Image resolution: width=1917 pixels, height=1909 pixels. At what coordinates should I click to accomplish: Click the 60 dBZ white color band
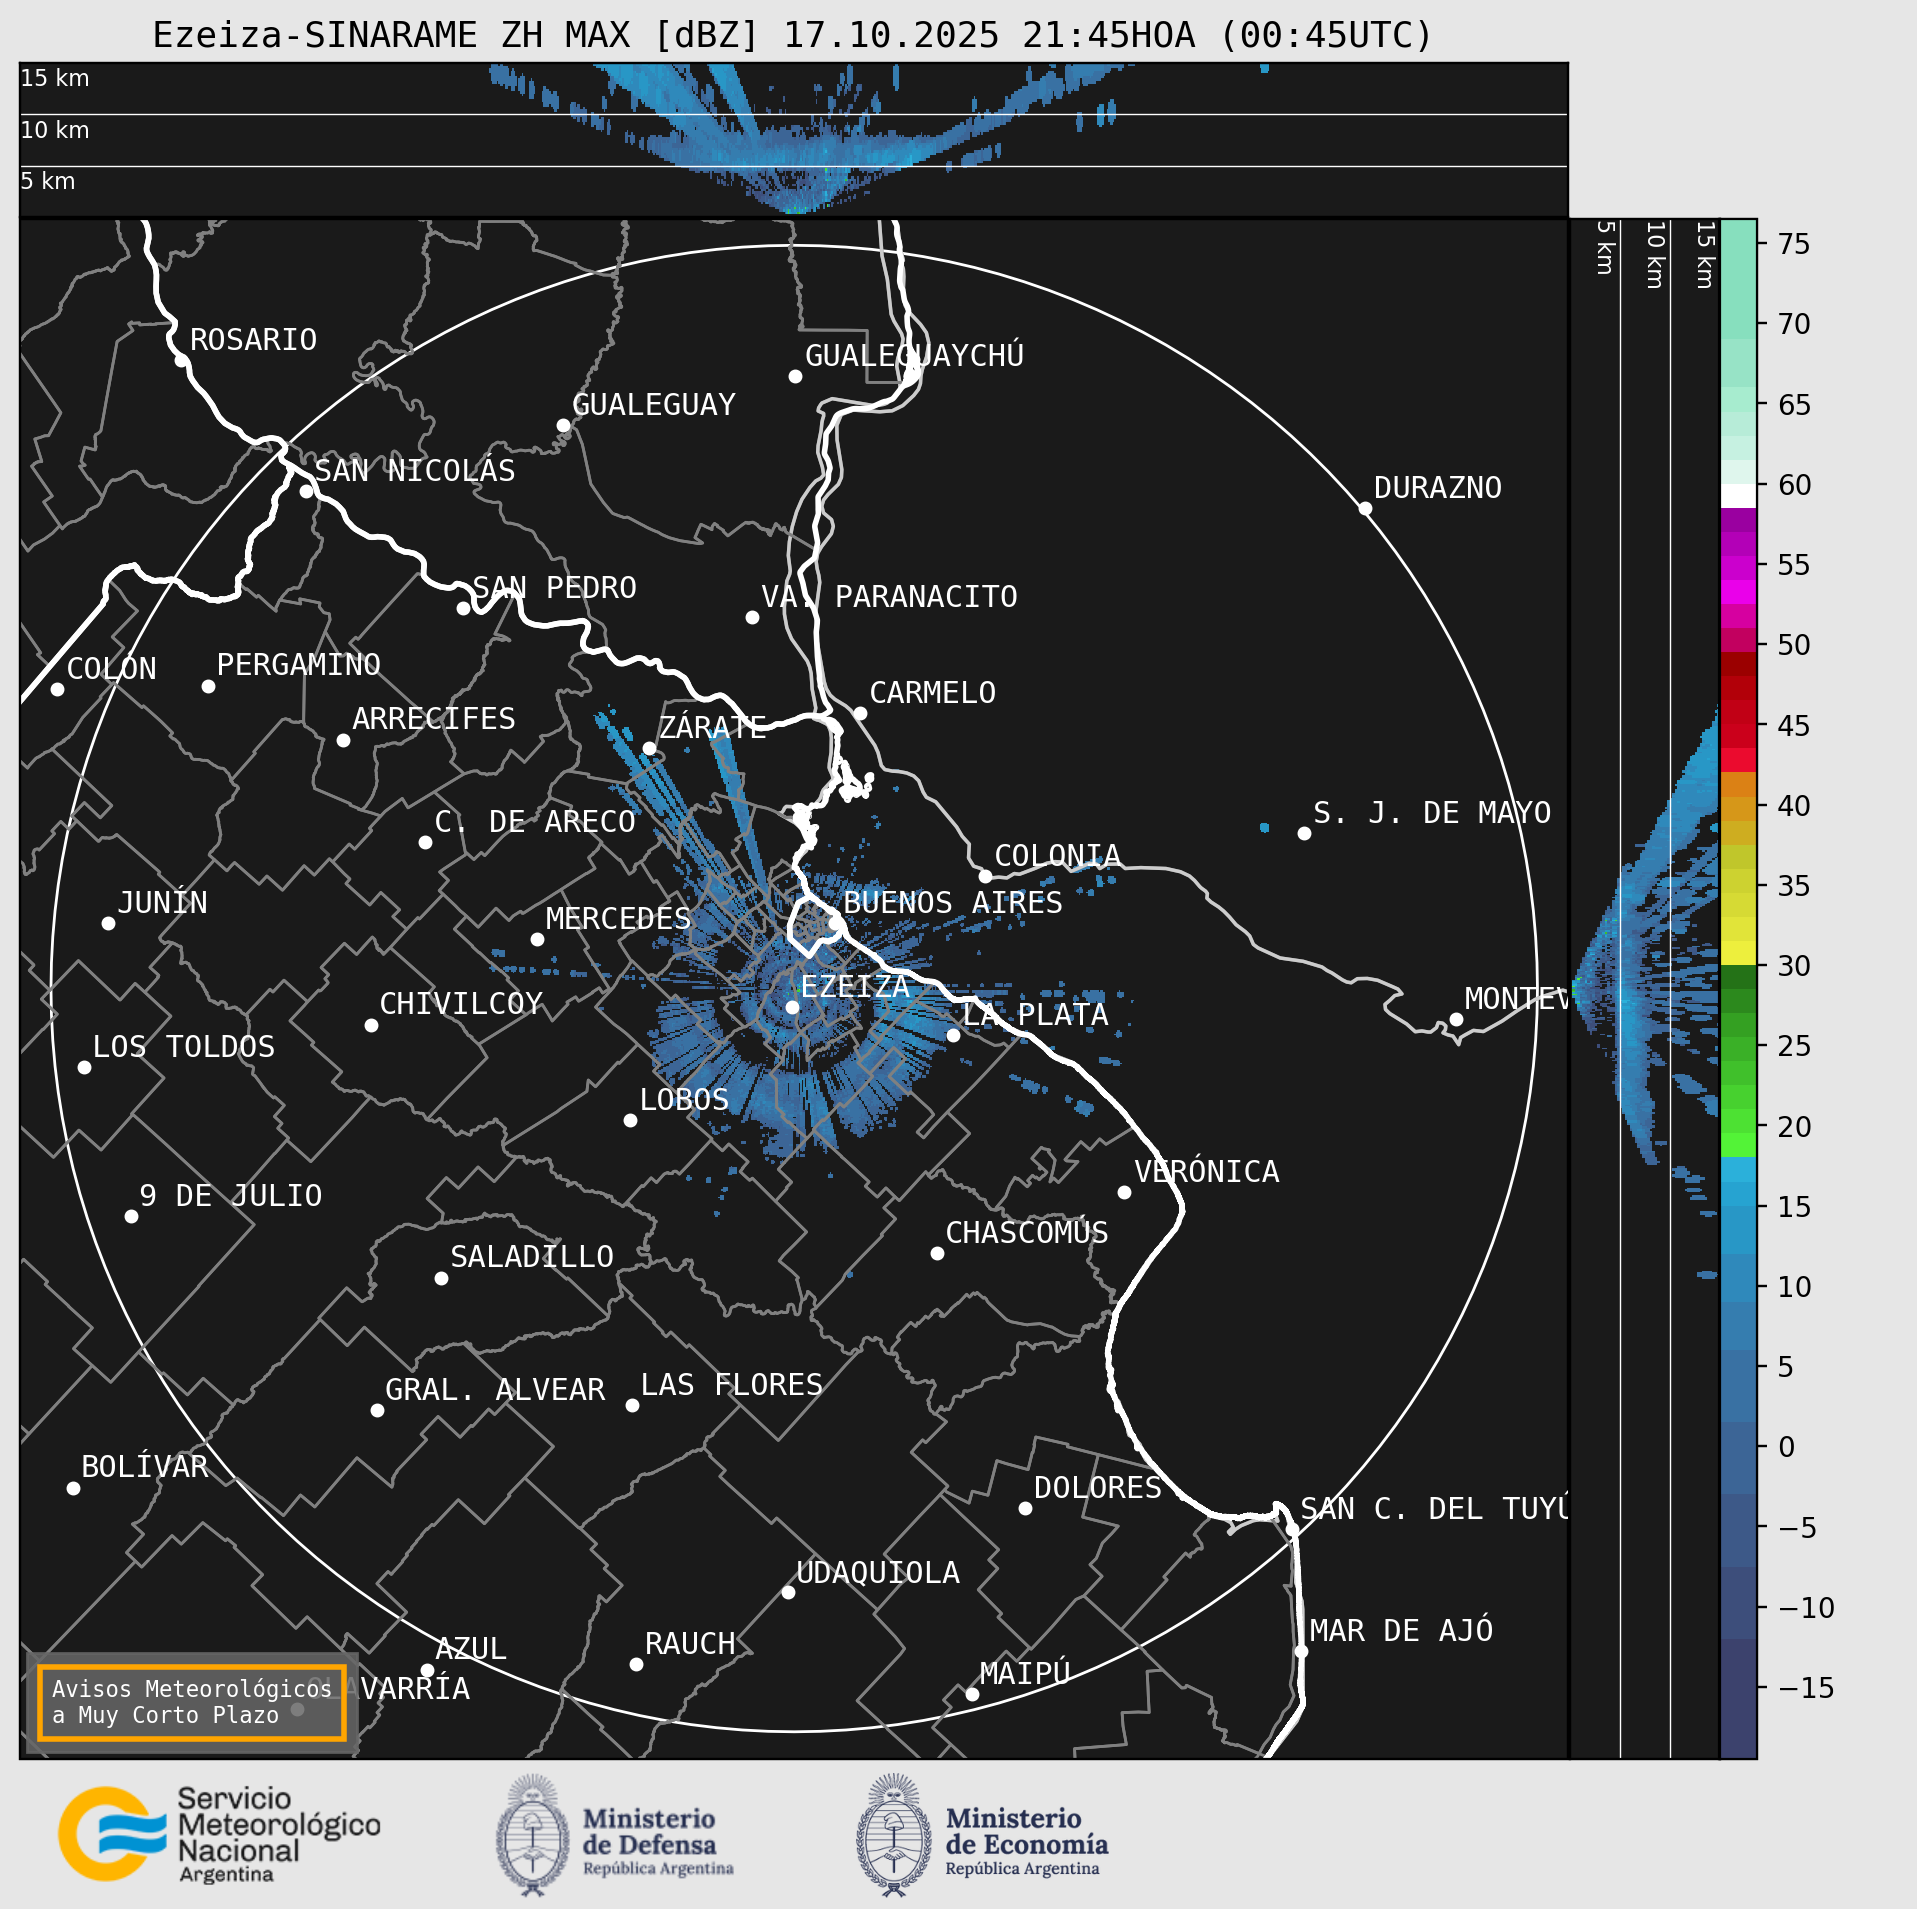click(1738, 496)
